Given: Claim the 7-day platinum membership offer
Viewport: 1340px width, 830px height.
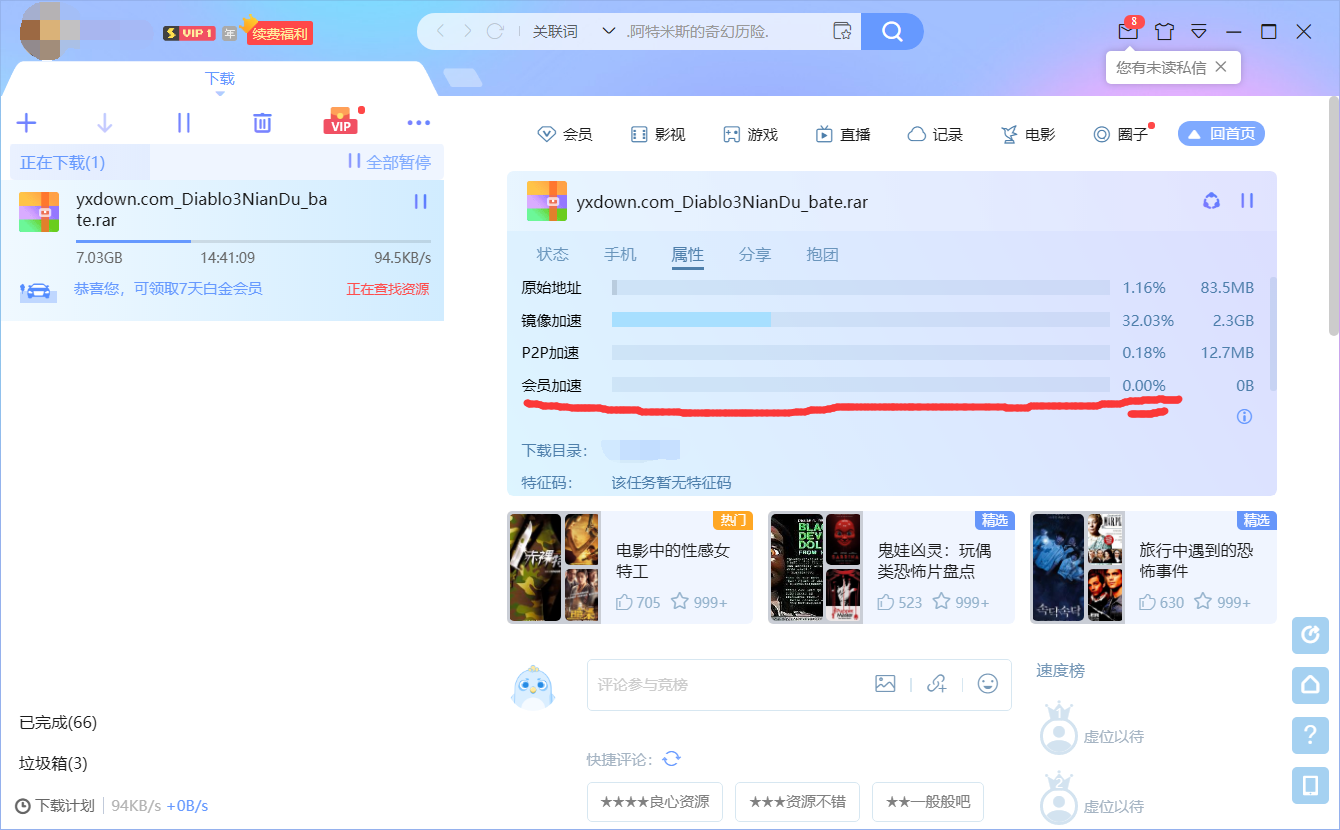Looking at the screenshot, I should 168,289.
